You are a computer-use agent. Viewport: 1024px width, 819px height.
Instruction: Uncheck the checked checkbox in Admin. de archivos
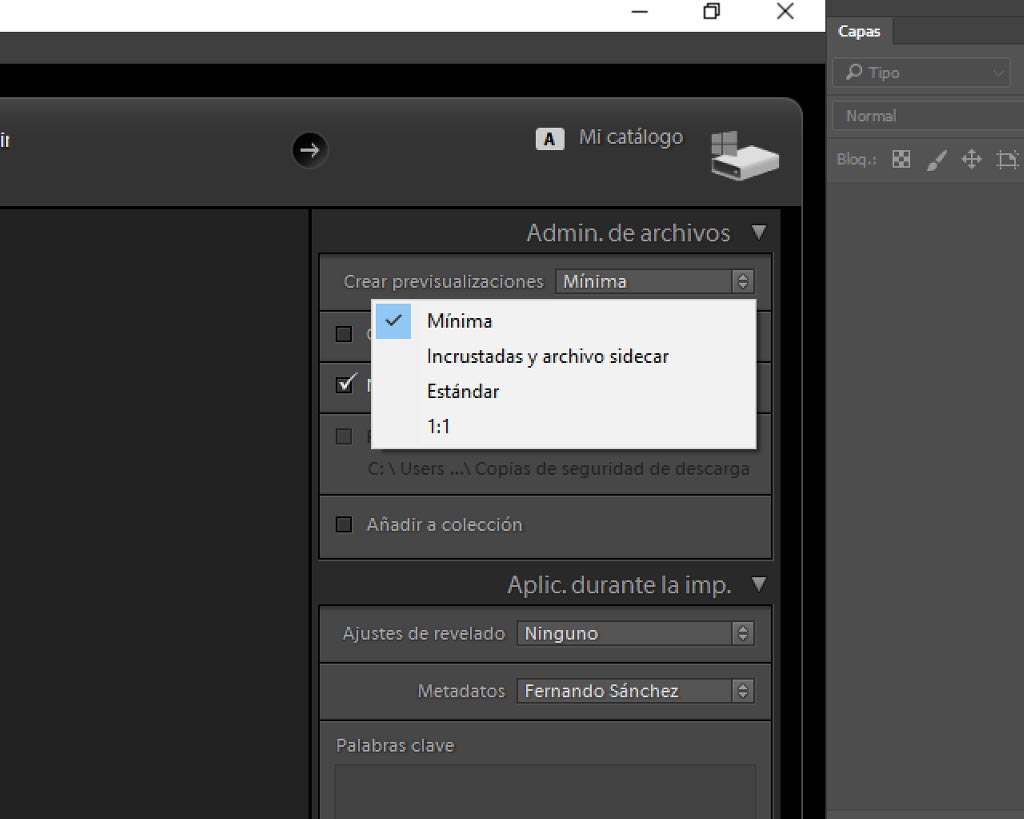[345, 384]
